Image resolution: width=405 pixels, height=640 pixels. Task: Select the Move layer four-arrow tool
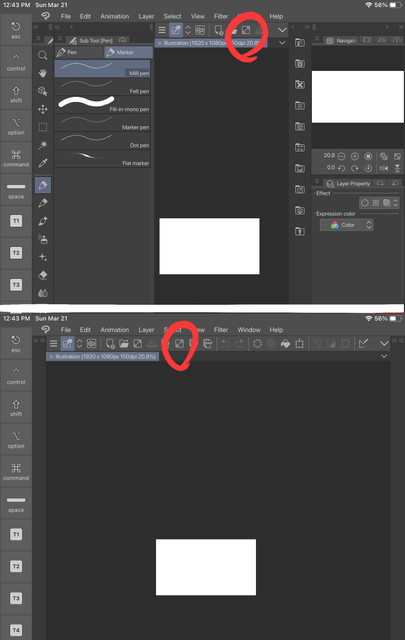(x=42, y=109)
